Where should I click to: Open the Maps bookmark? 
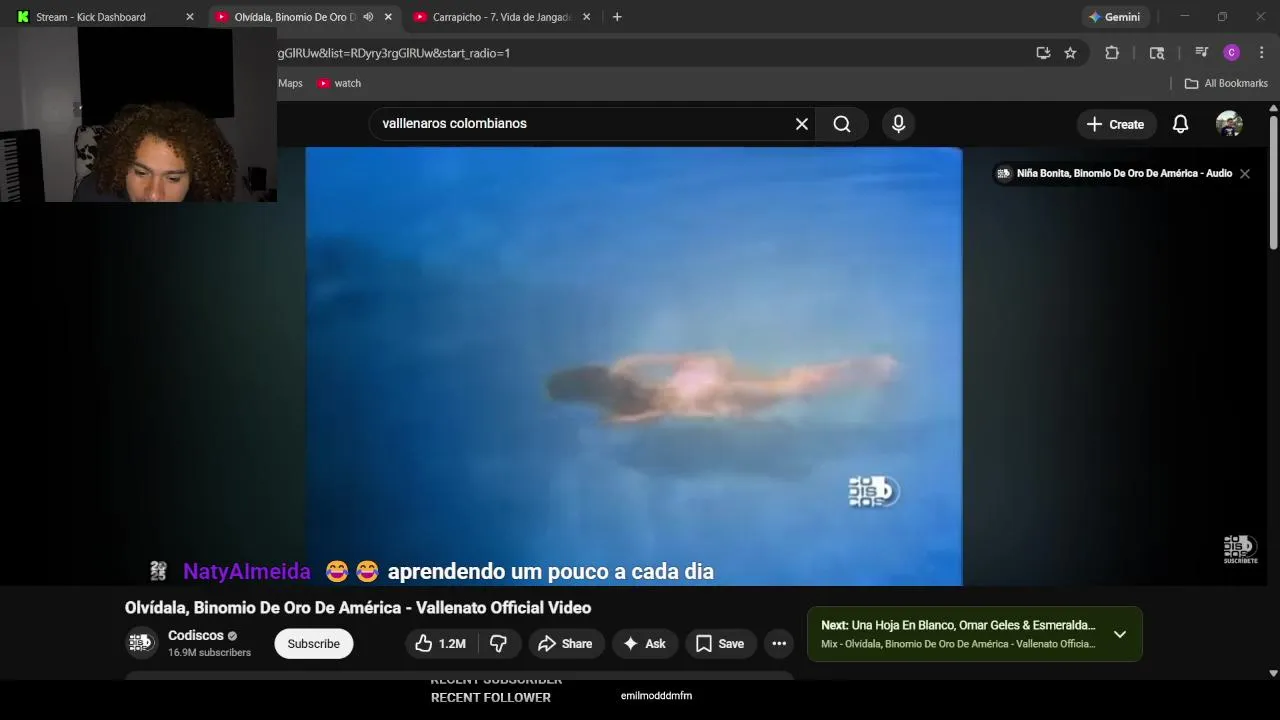(x=290, y=83)
